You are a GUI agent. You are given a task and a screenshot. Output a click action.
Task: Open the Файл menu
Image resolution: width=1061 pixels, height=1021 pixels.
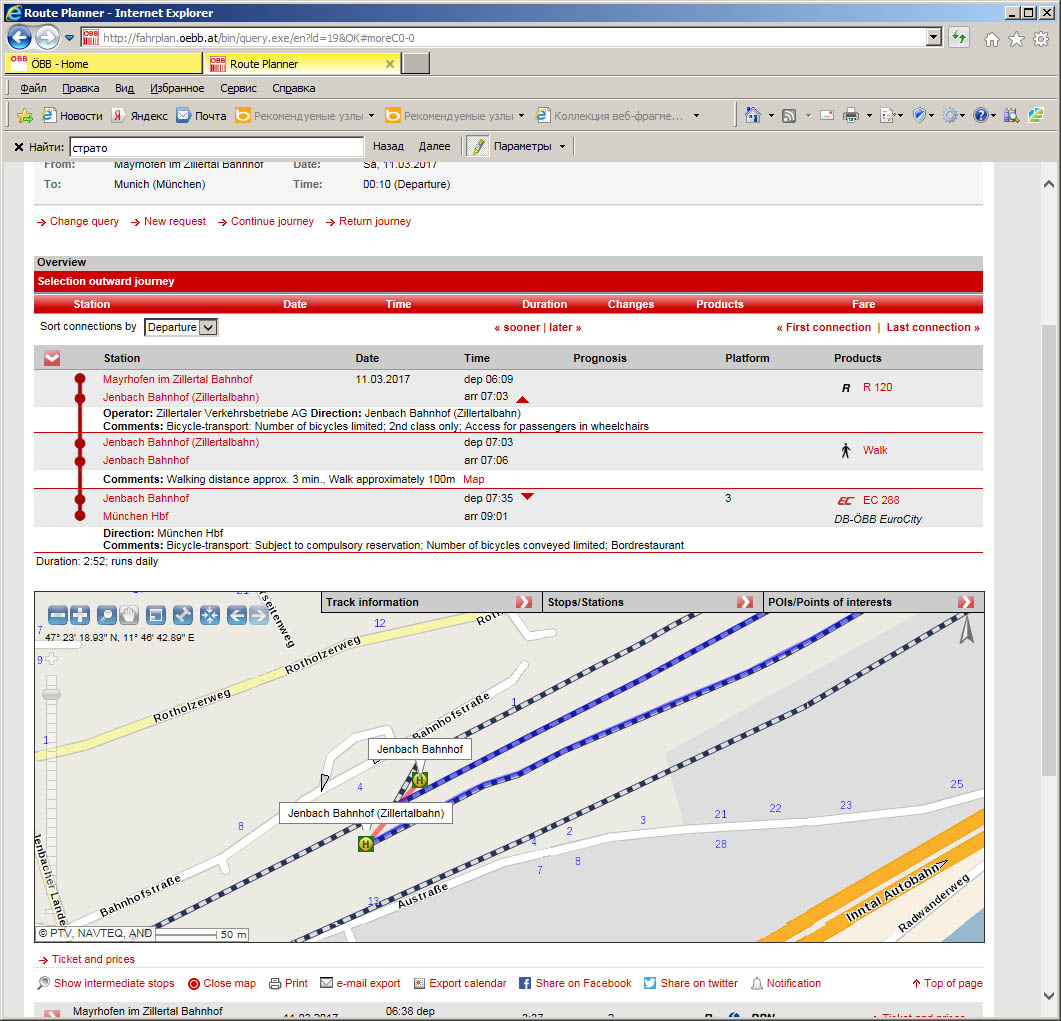coord(33,88)
